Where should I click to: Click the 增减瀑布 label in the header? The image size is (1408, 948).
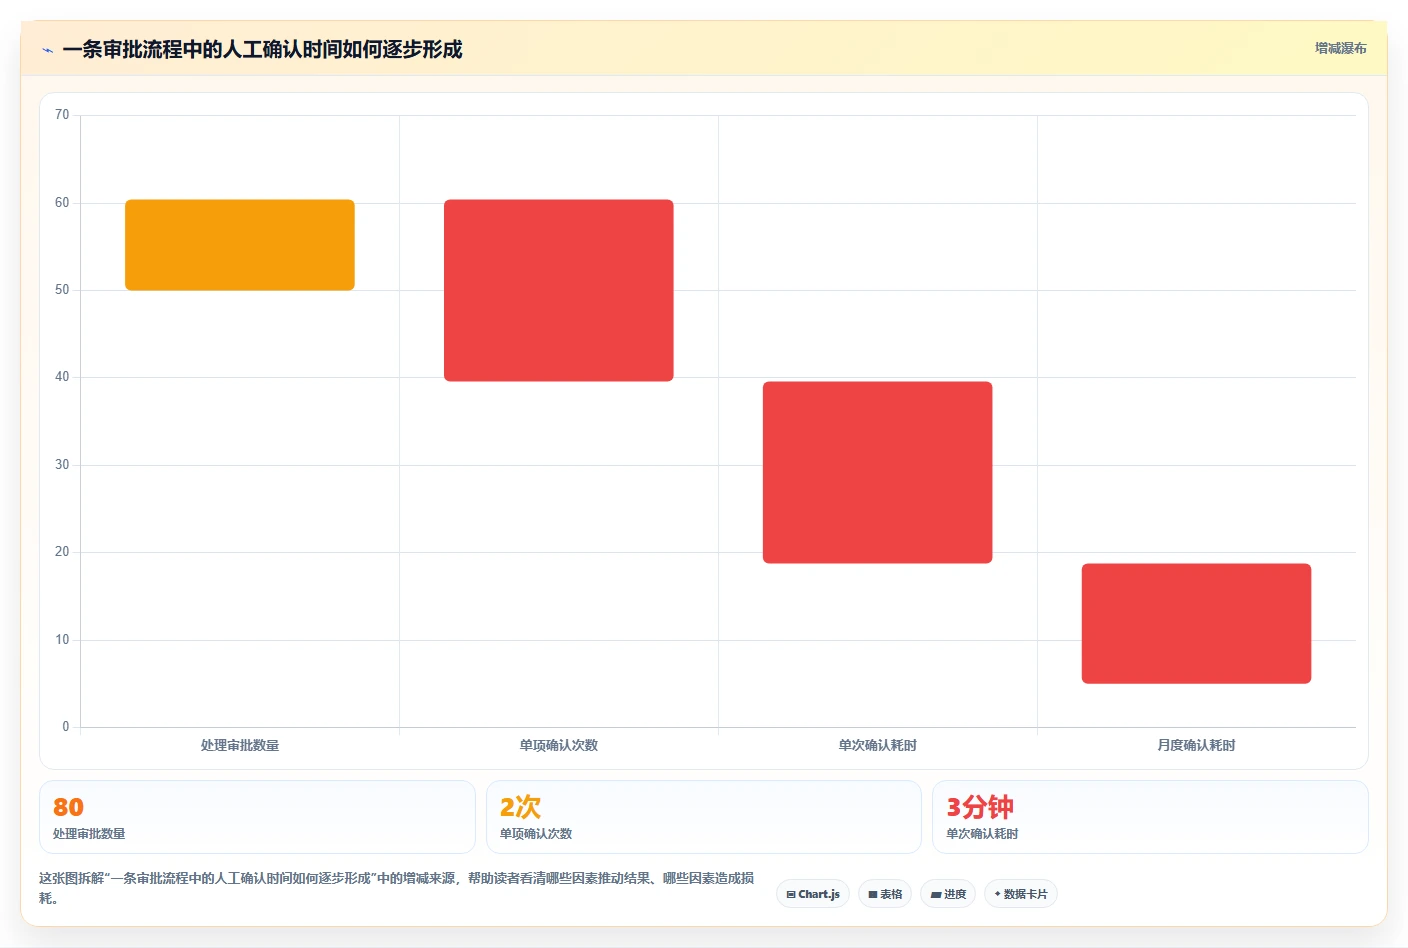tap(1340, 48)
